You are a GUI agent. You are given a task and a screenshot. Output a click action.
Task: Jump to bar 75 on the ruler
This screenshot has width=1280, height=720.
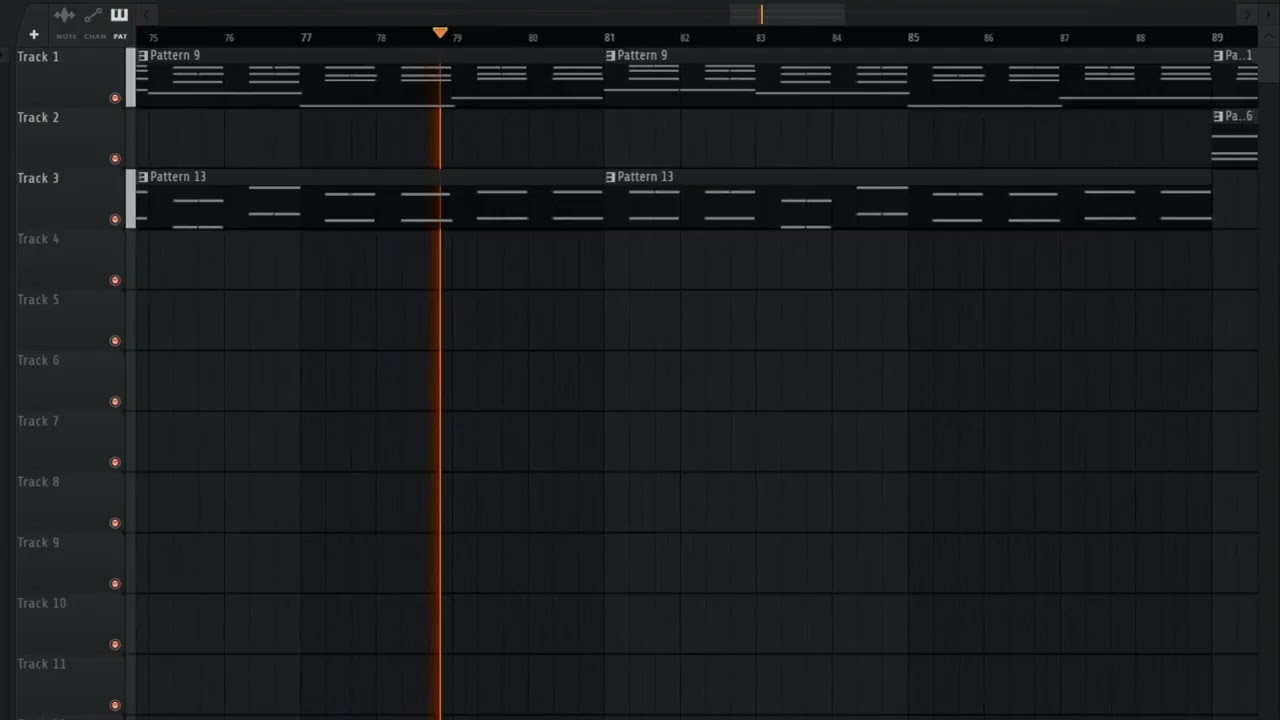pyautogui.click(x=153, y=38)
